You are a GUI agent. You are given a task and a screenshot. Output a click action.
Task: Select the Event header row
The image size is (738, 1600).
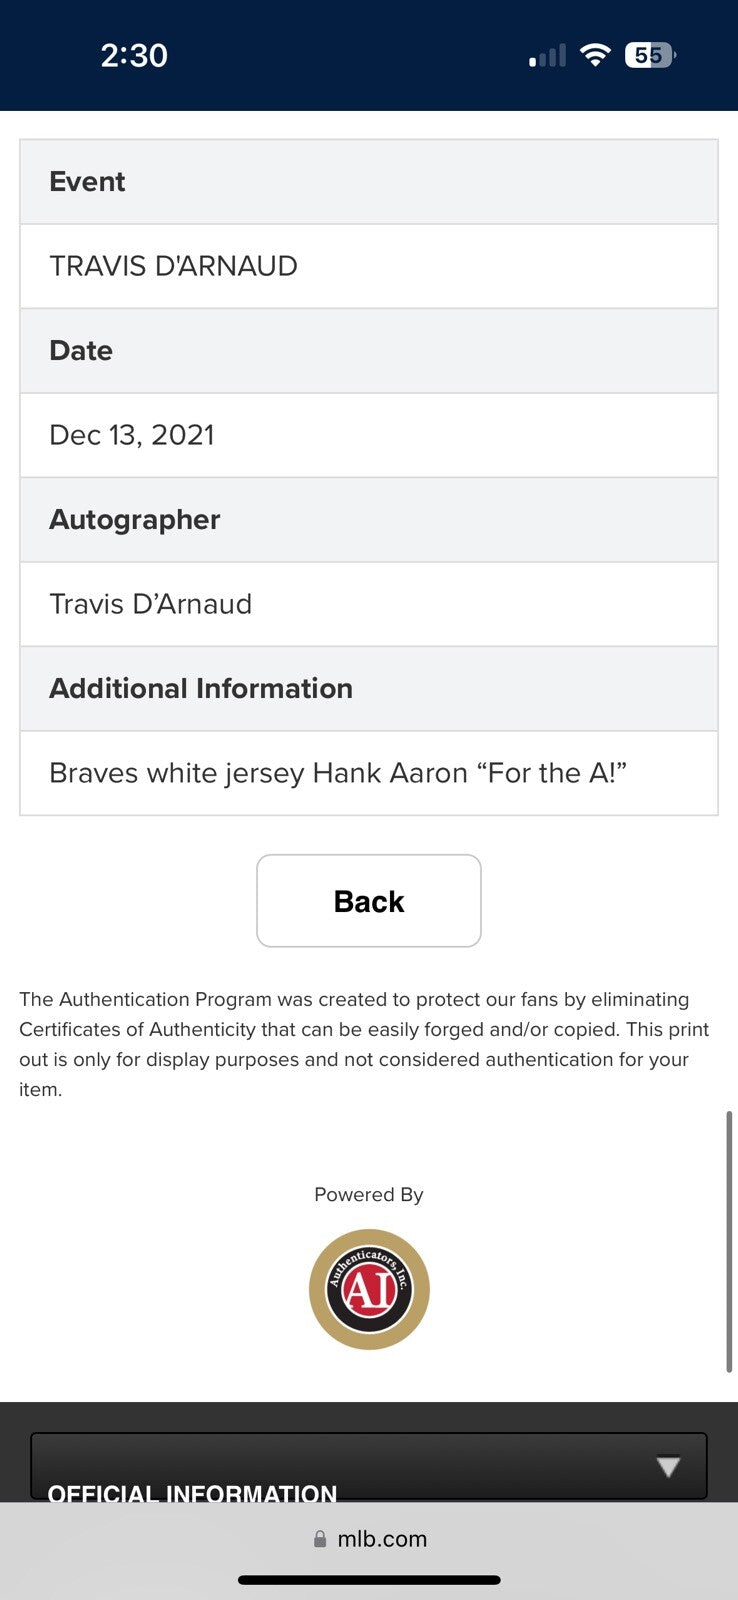tap(369, 182)
